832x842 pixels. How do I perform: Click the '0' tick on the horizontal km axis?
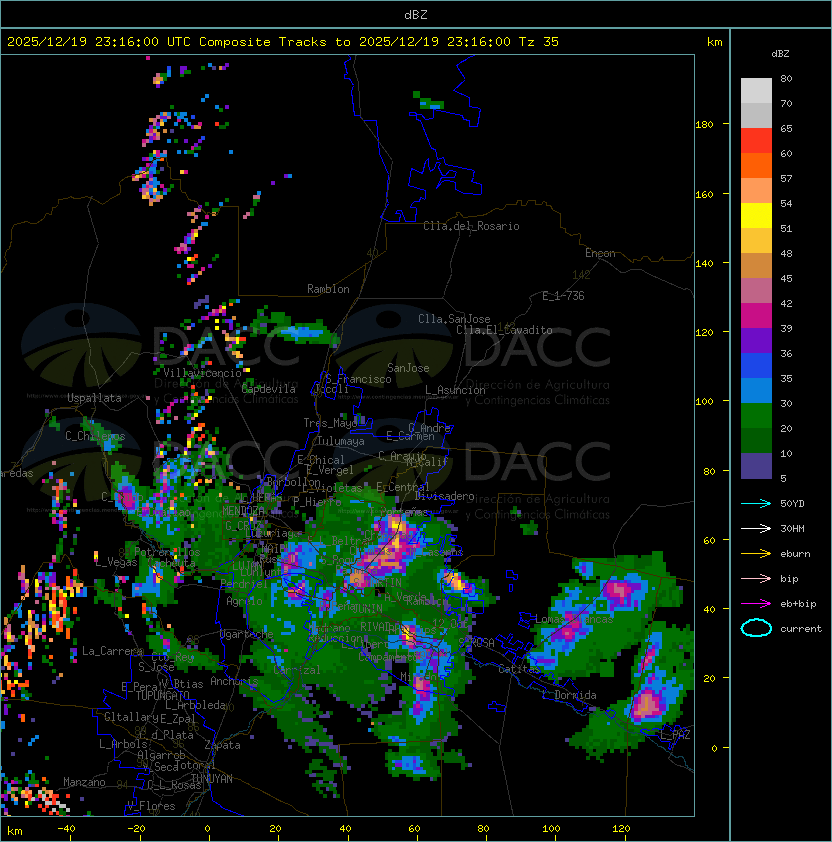click(208, 829)
